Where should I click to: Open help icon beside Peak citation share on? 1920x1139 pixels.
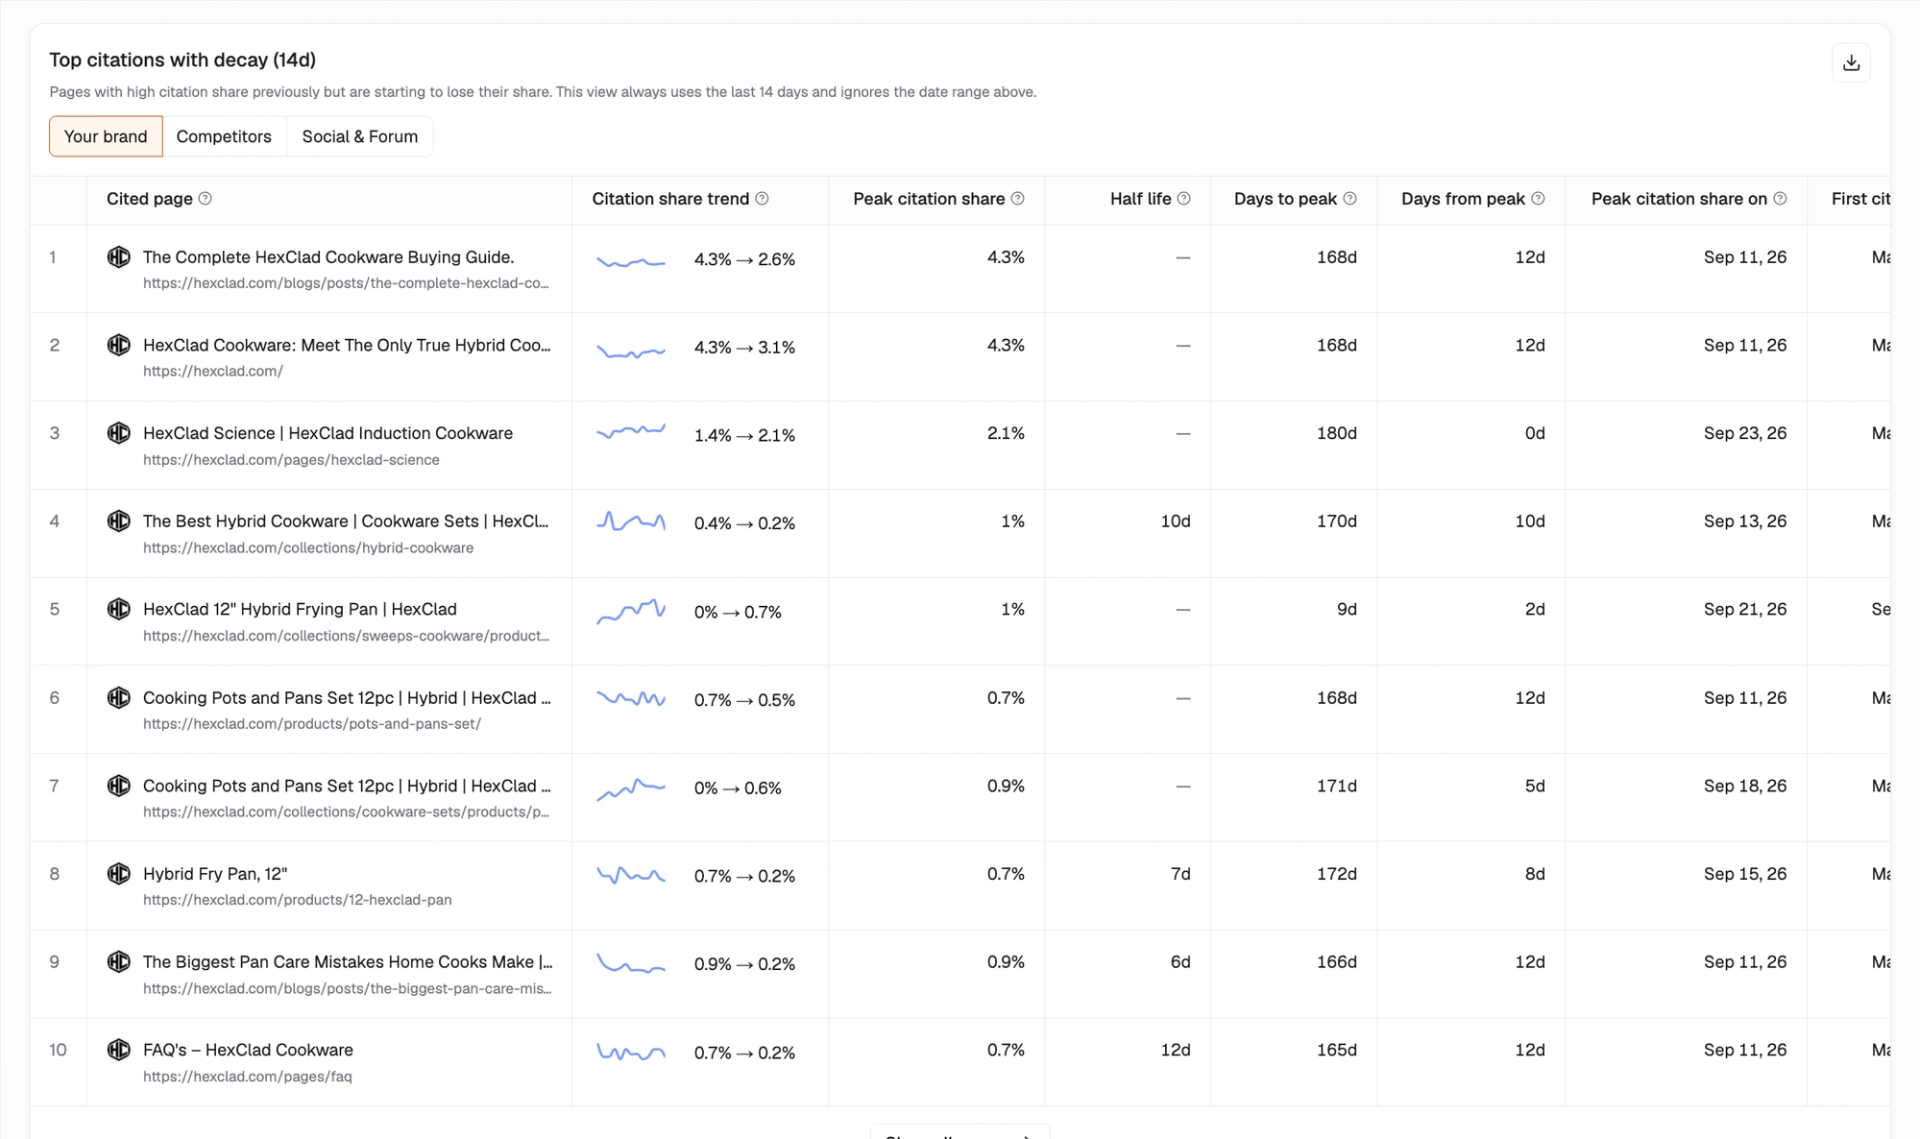[x=1780, y=198]
